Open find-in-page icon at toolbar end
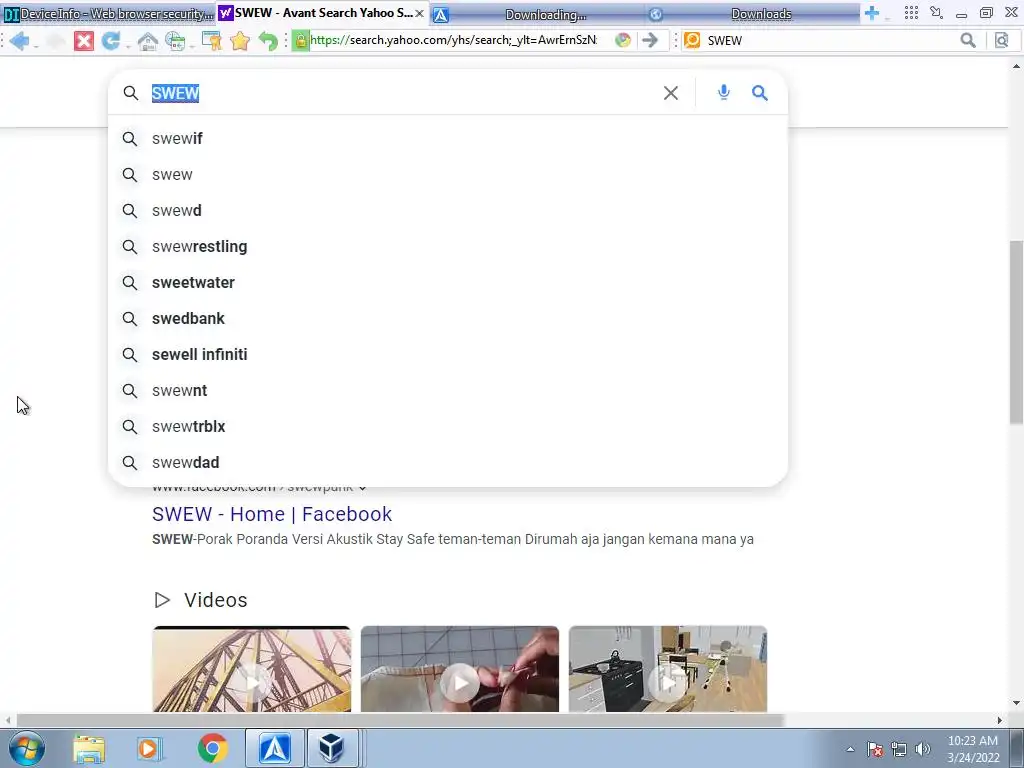The image size is (1024, 768). pos(1001,40)
